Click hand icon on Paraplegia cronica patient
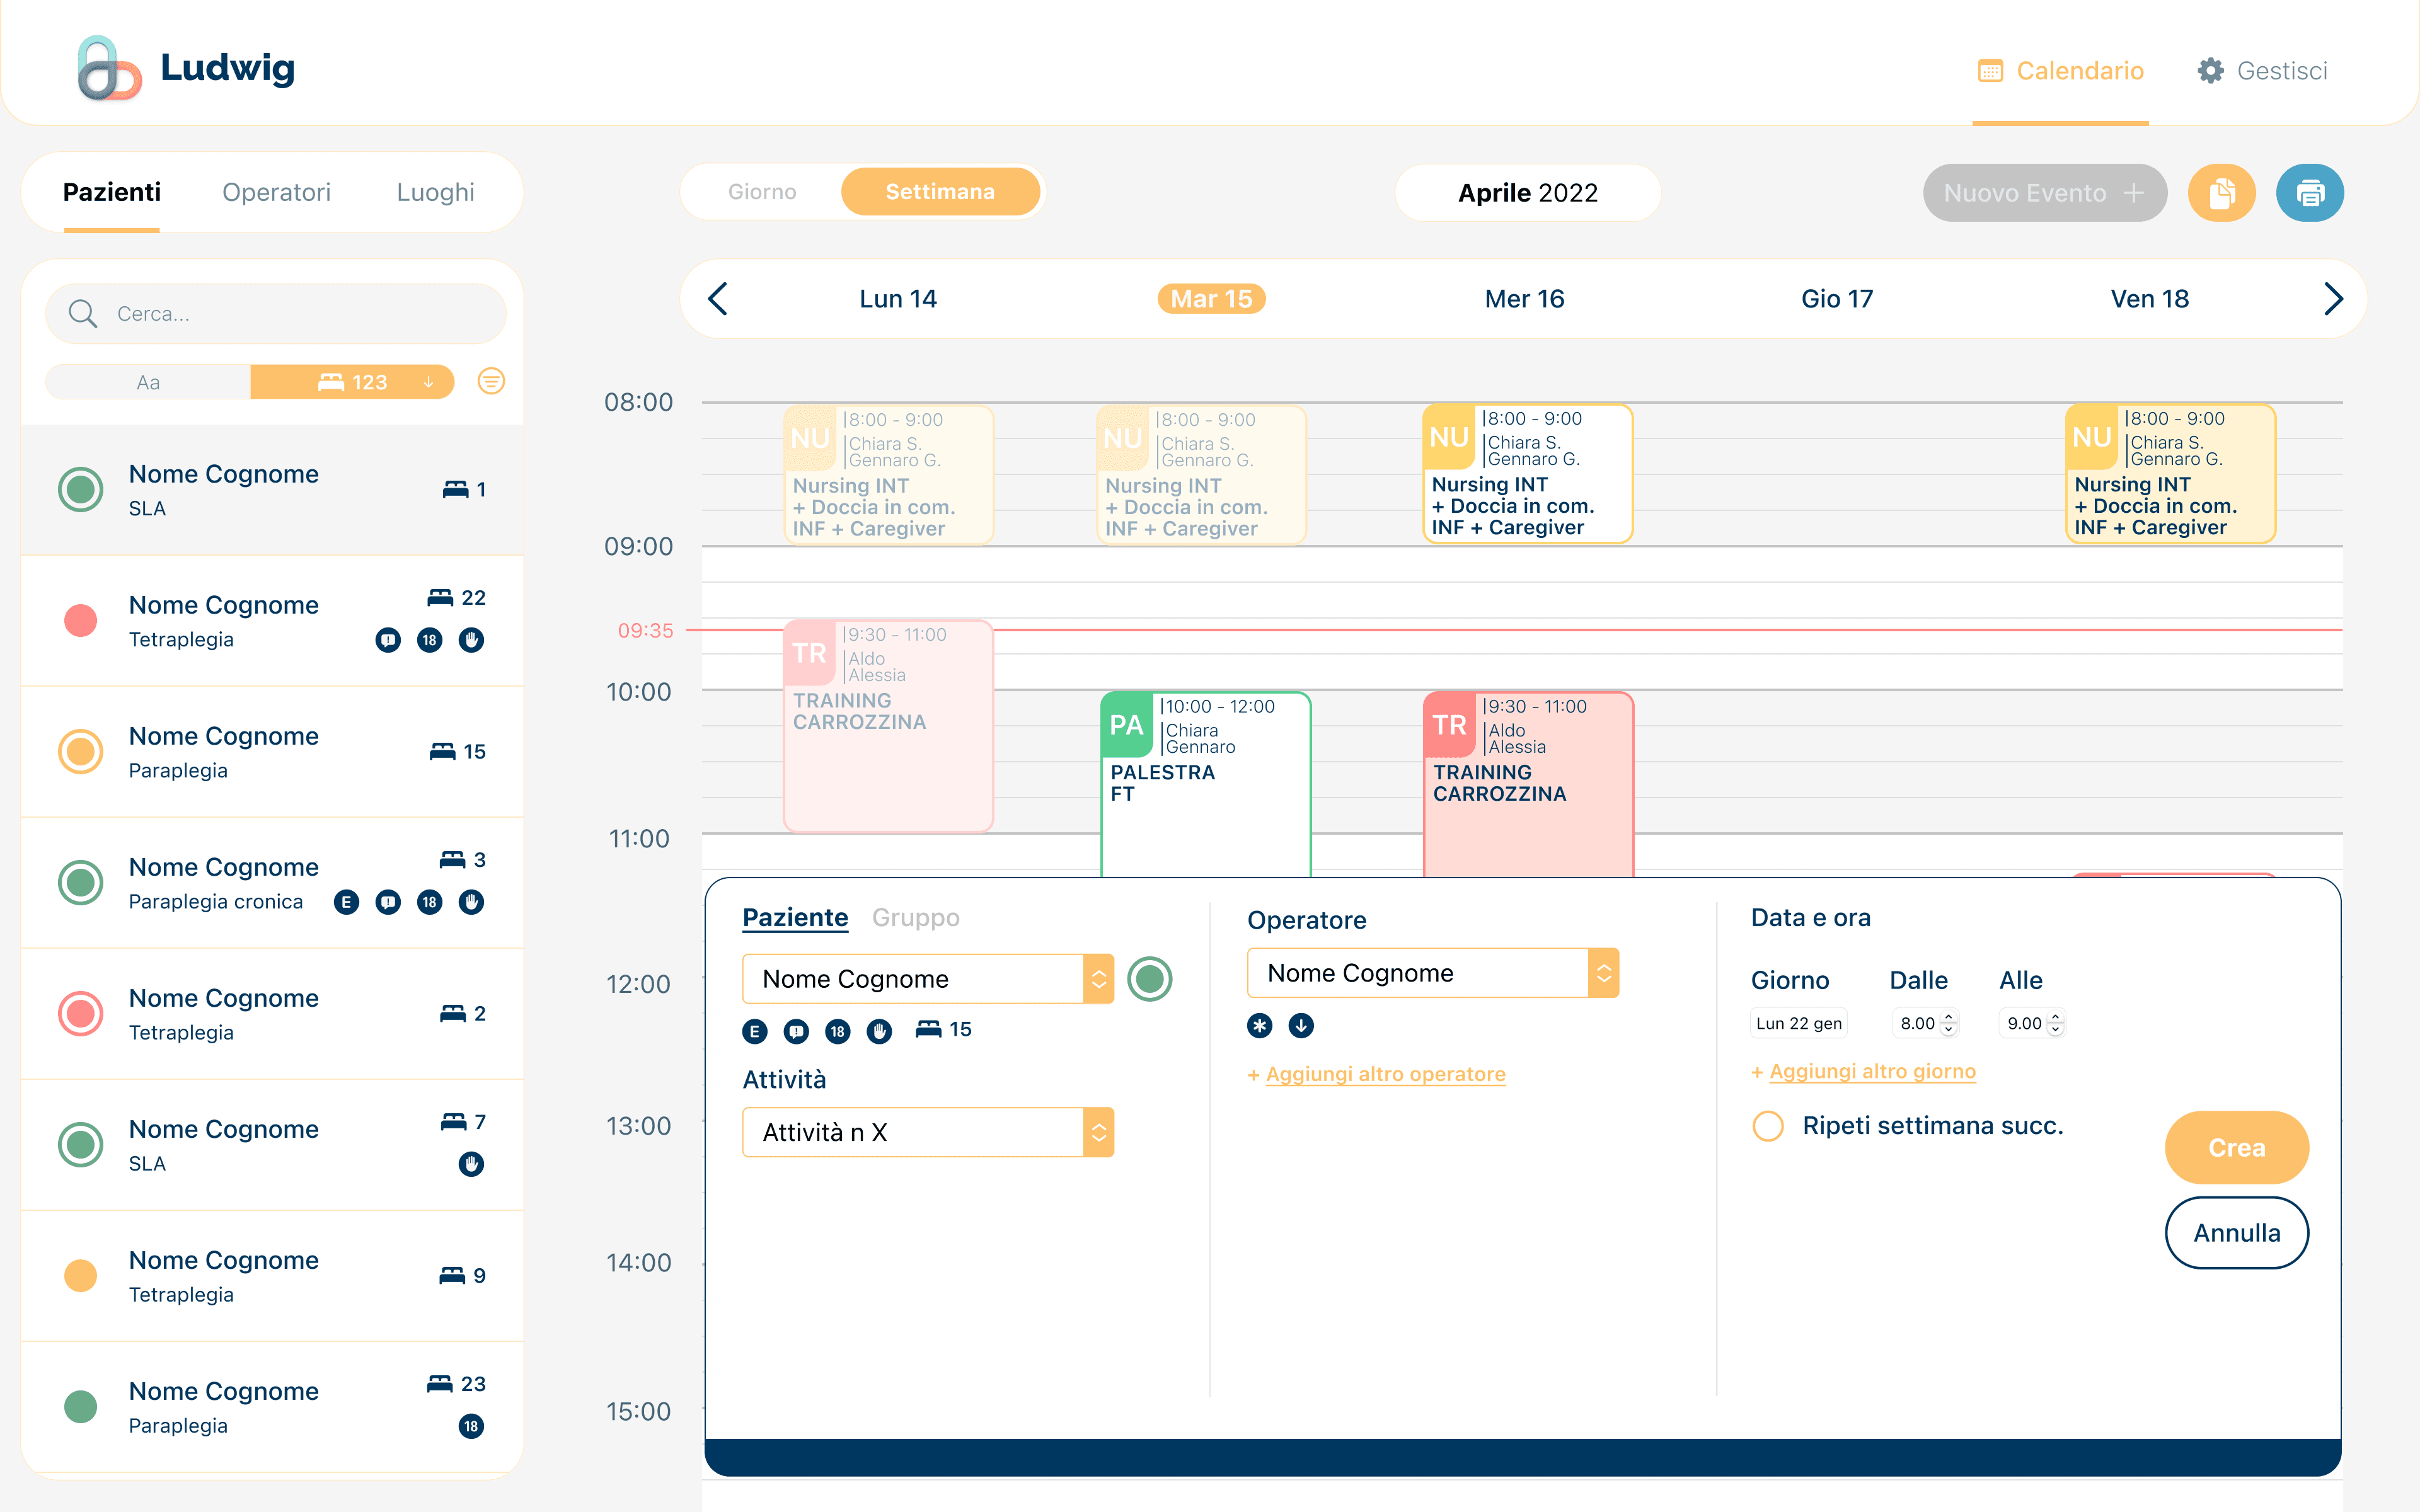Image resolution: width=2420 pixels, height=1512 pixels. coord(471,902)
